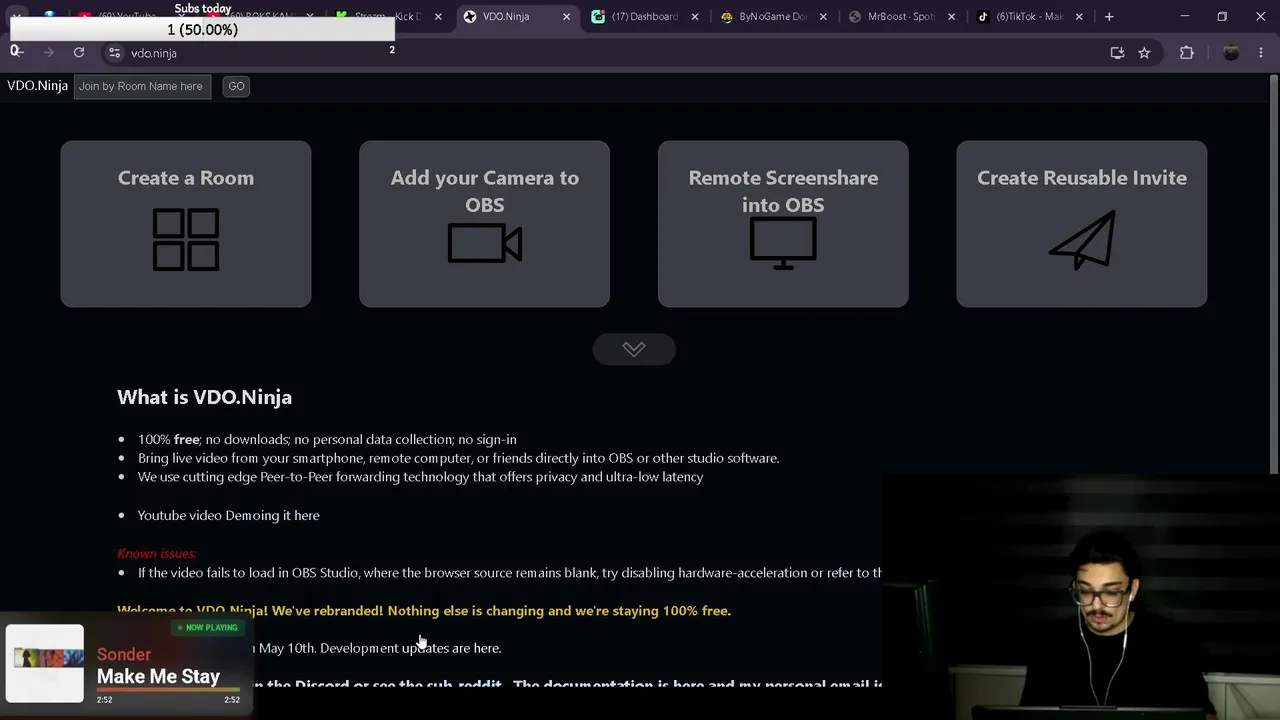The width and height of the screenshot is (1280, 720).
Task: Click the install app icon in address bar
Action: coord(1117,53)
